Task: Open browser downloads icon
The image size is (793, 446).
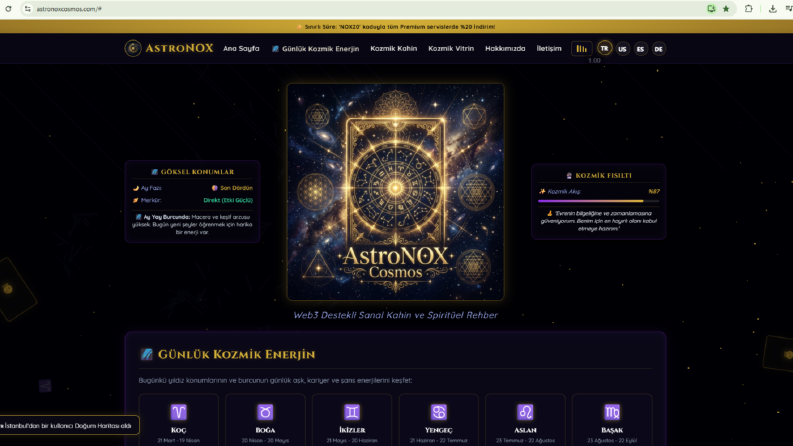Action: pos(772,9)
